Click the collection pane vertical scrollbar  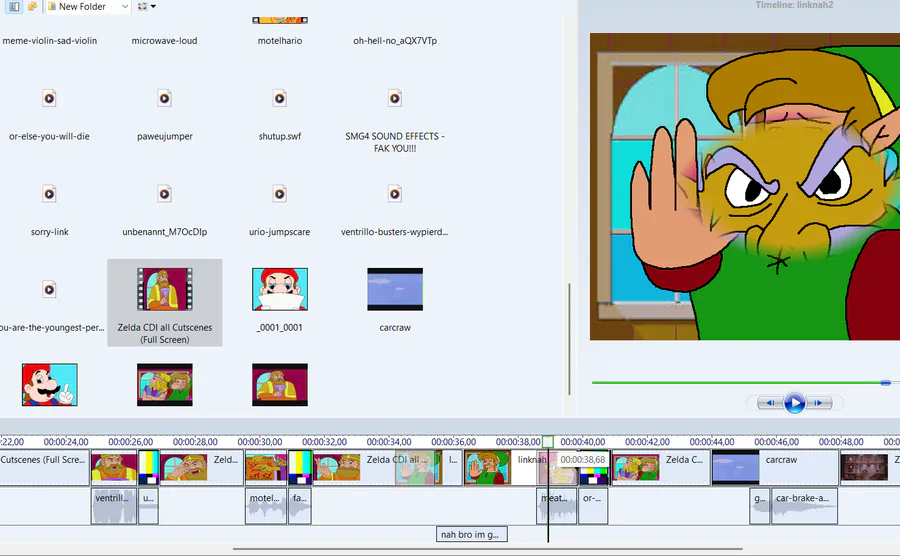pyautogui.click(x=569, y=339)
